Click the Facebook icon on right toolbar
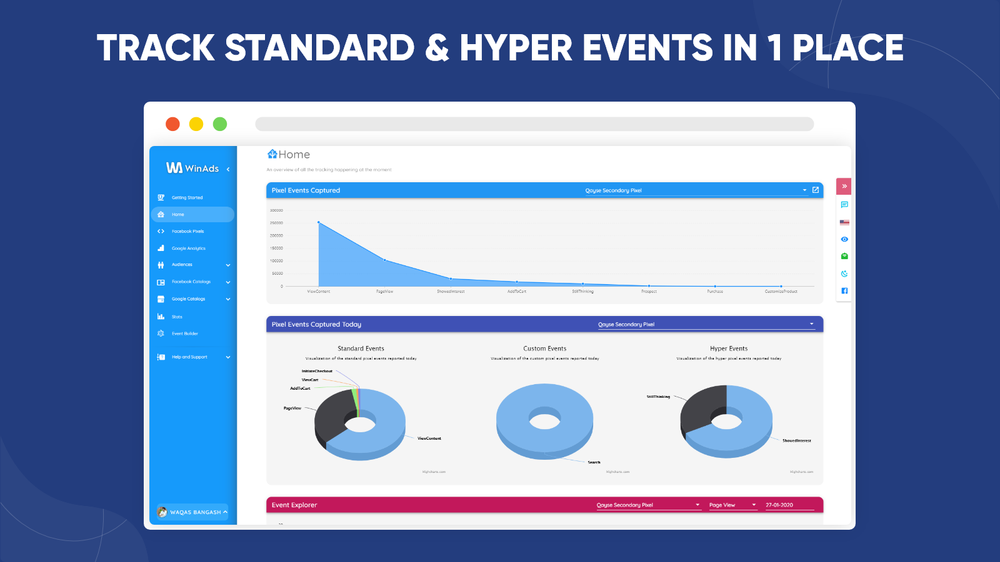The height and width of the screenshot is (562, 1000). coord(844,291)
